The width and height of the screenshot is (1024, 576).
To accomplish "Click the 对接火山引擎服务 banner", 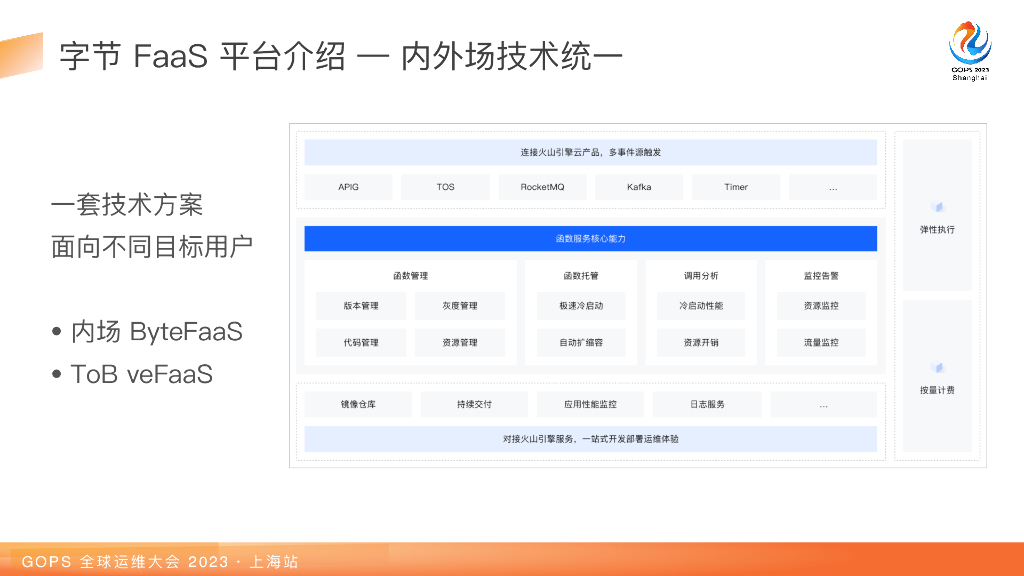I will [x=590, y=439].
